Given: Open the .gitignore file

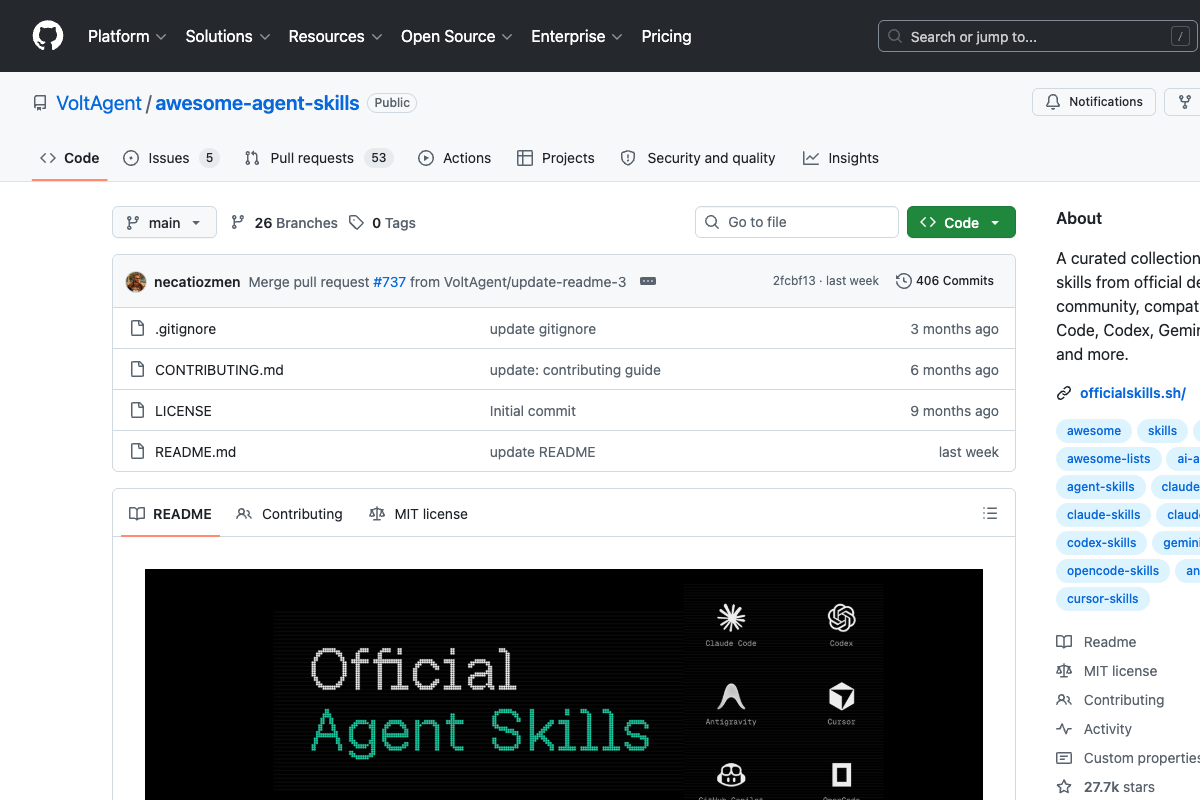Looking at the screenshot, I should pos(185,329).
